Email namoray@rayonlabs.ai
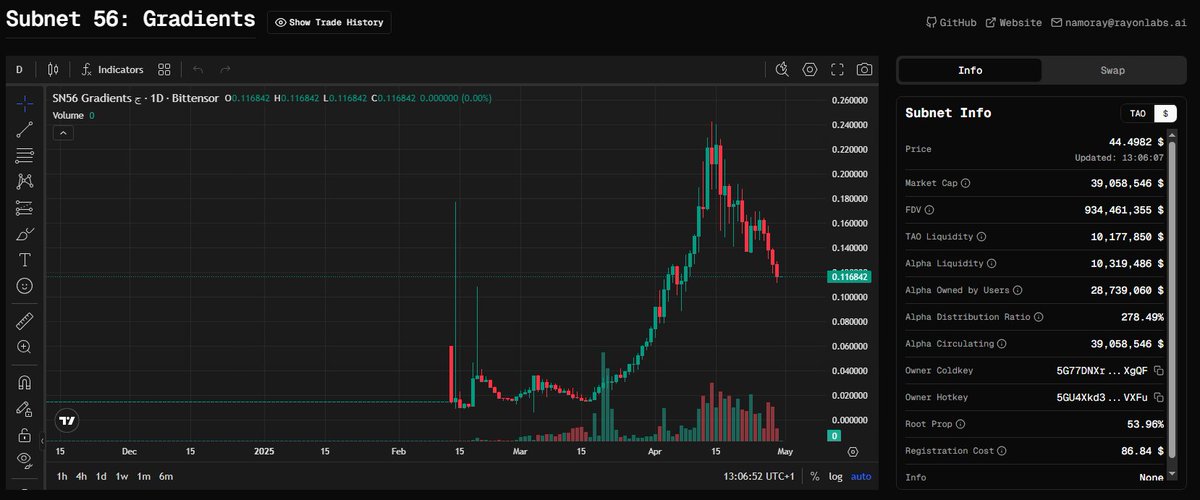1200x500 pixels. 1119,22
